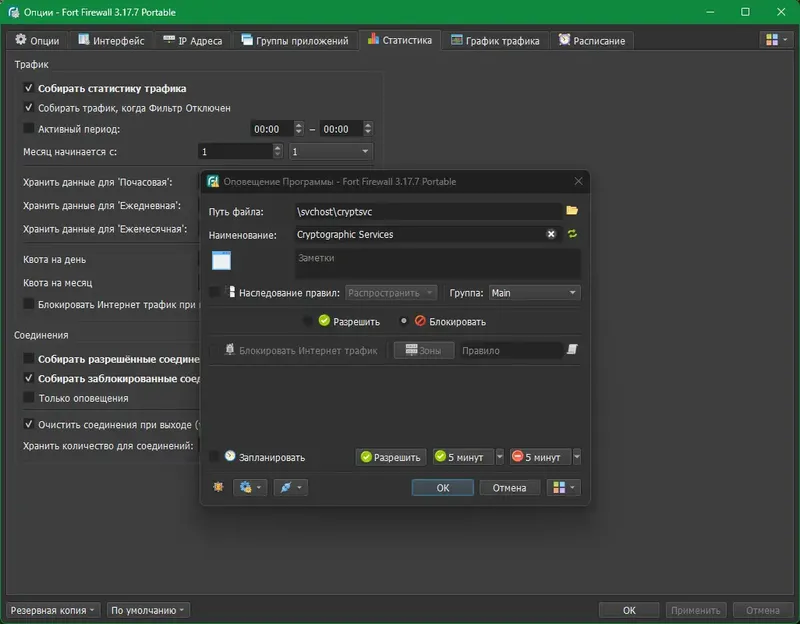The image size is (800, 624).
Task: Click Применить in the Options window
Action: pos(696,610)
